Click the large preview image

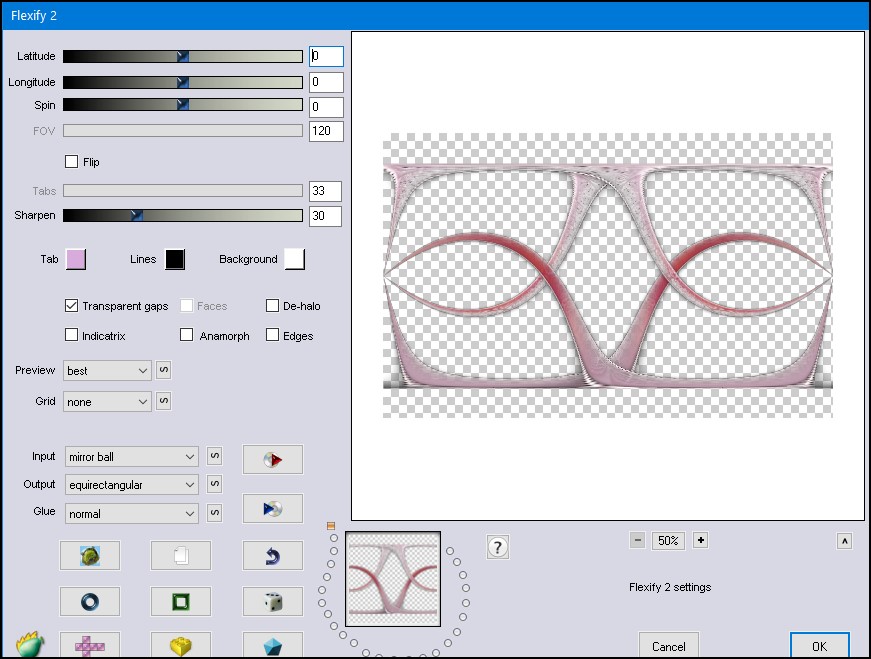[608, 276]
